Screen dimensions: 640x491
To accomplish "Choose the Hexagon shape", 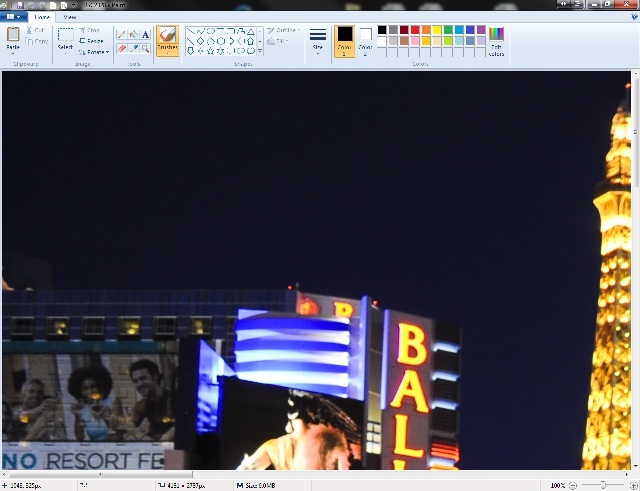I will (x=221, y=41).
